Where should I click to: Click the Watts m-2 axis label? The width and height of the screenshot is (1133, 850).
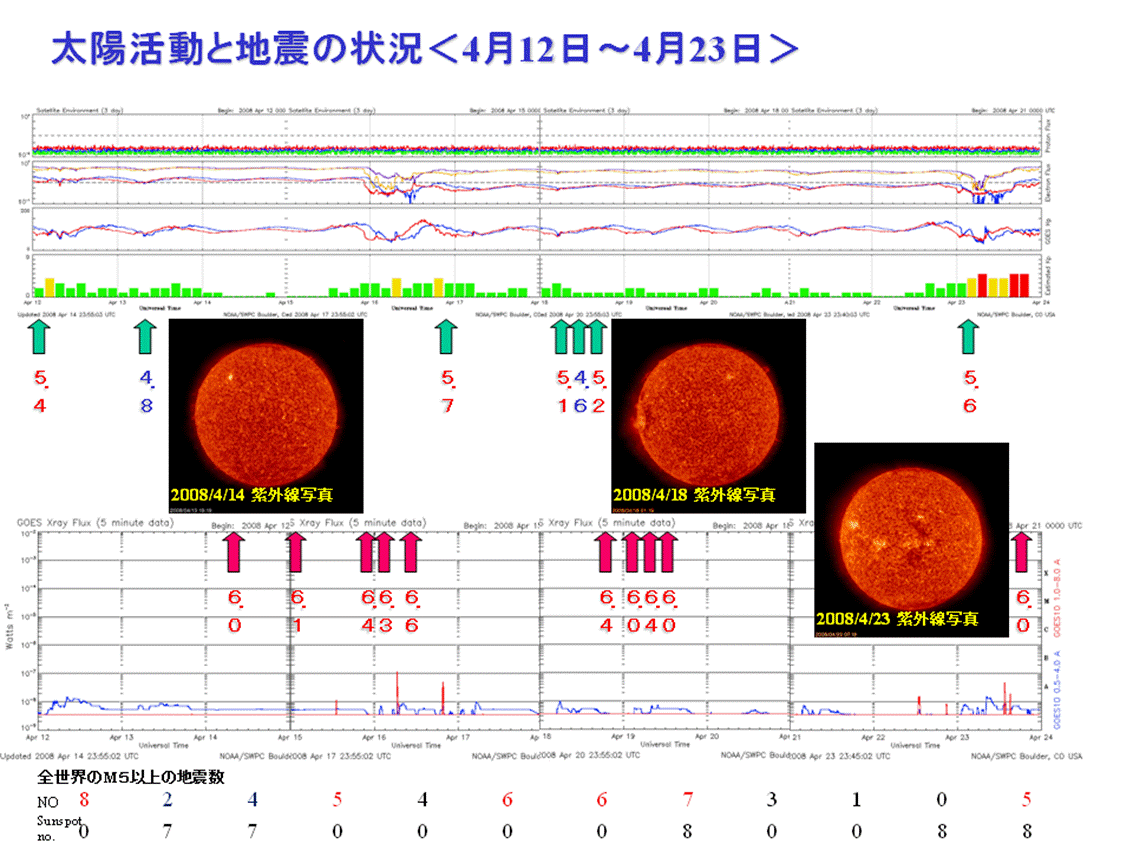(x=9, y=627)
